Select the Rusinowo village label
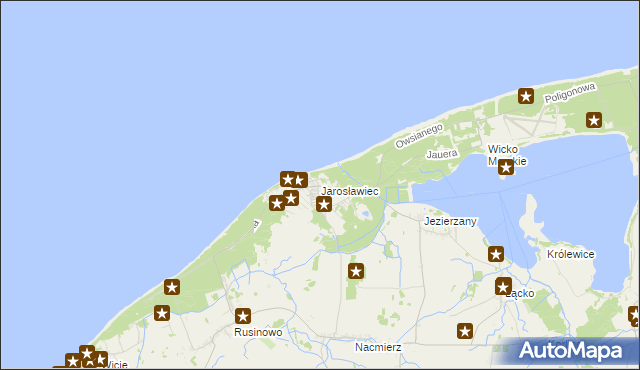640x370 pixels. coord(258,332)
